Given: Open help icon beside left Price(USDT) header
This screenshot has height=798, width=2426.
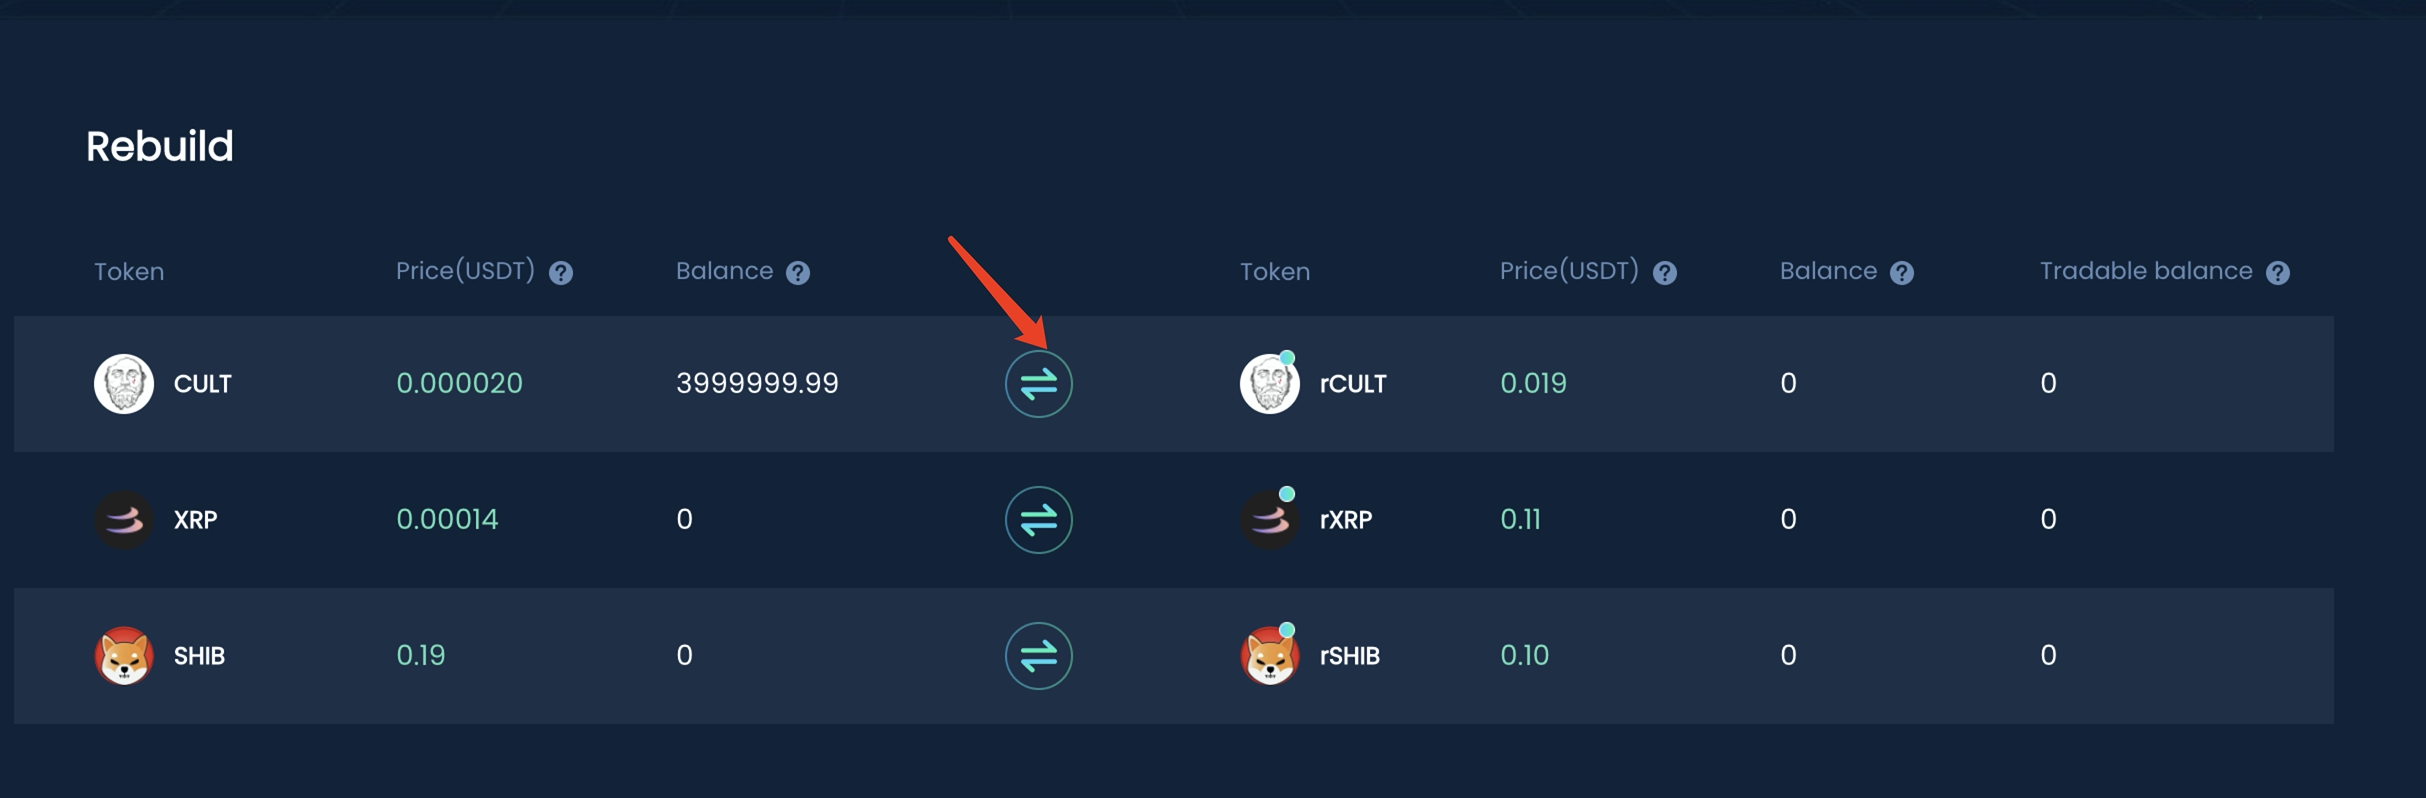Looking at the screenshot, I should click(561, 273).
